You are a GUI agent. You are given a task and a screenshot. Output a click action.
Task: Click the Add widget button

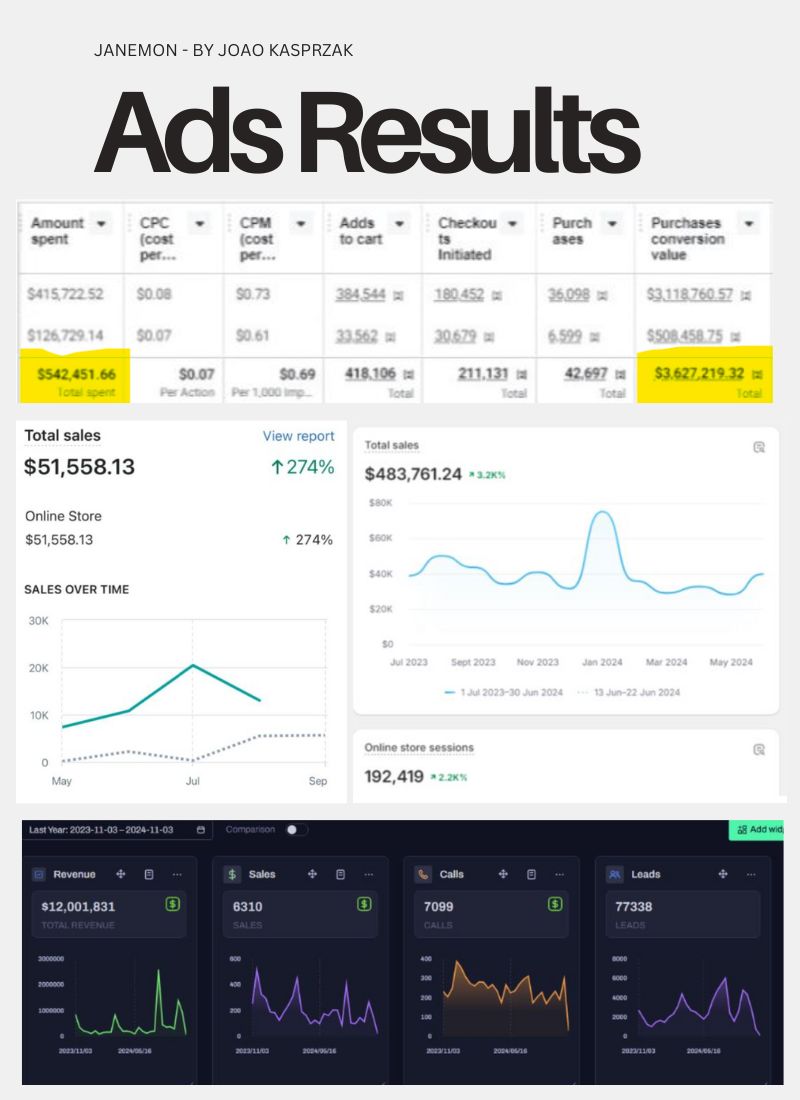click(758, 830)
